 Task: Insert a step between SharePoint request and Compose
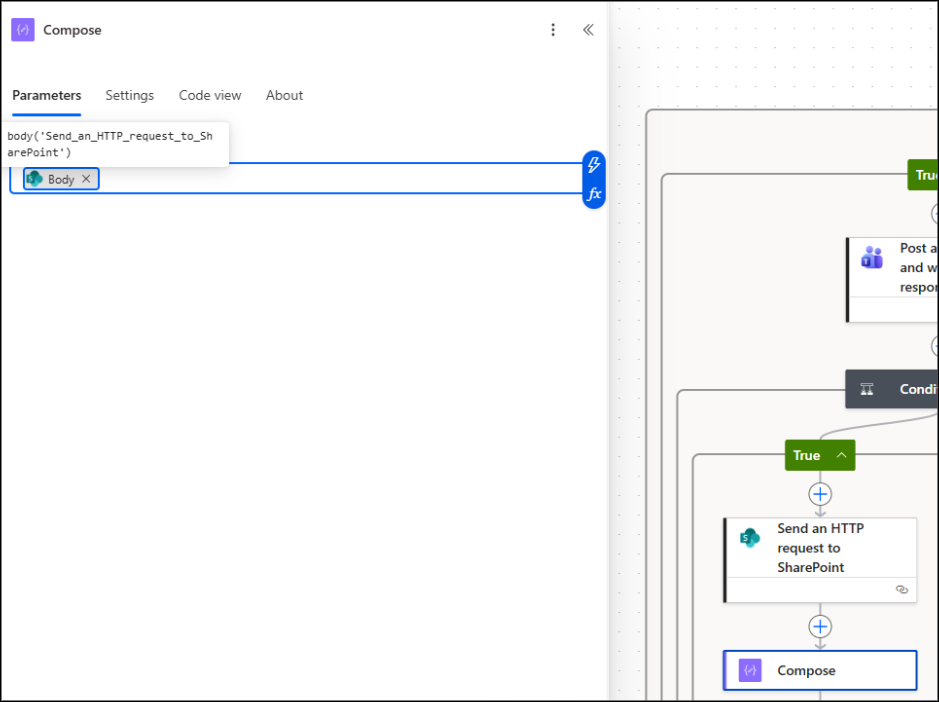820,627
